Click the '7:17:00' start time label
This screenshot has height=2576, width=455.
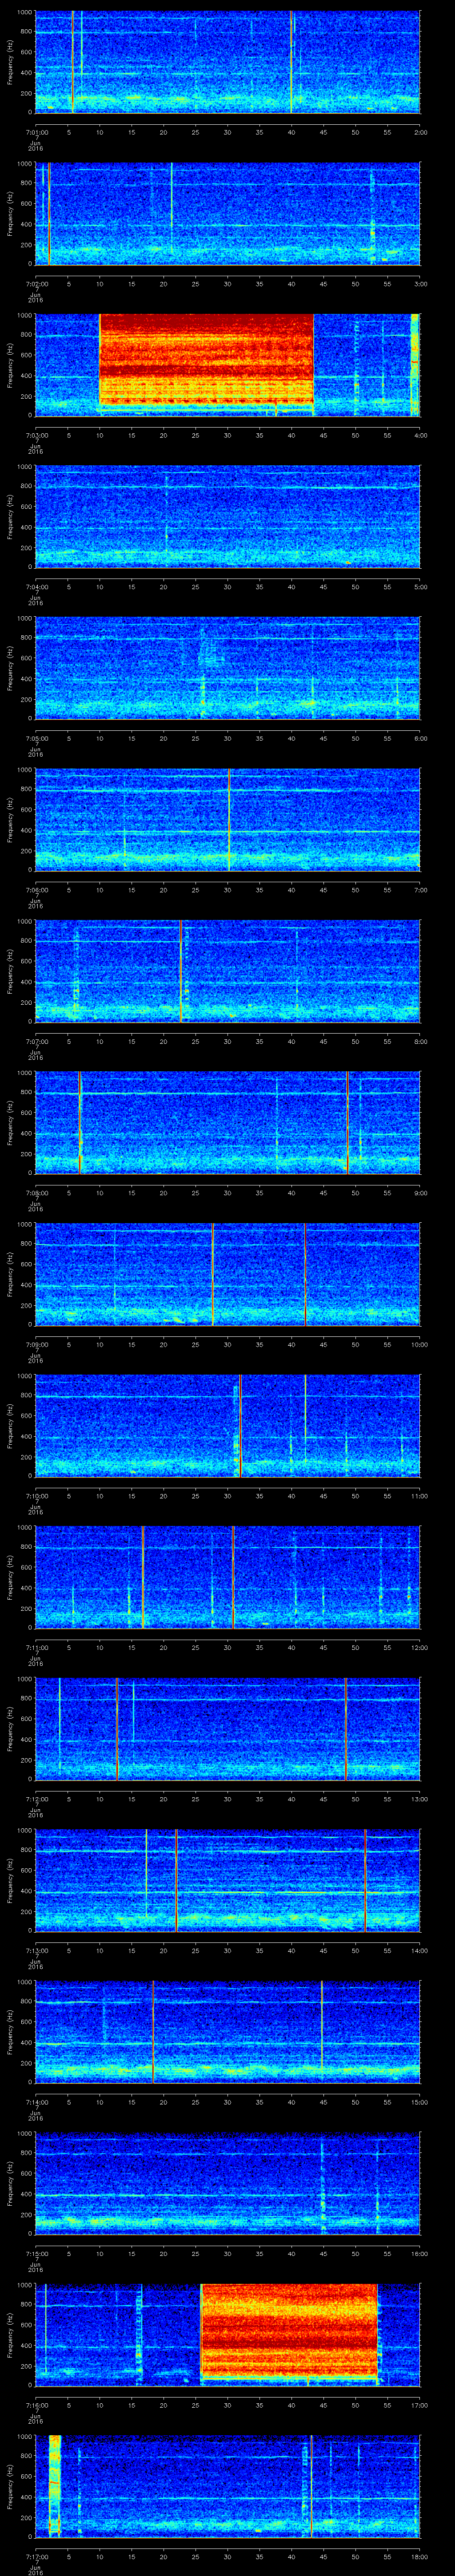(36, 2556)
